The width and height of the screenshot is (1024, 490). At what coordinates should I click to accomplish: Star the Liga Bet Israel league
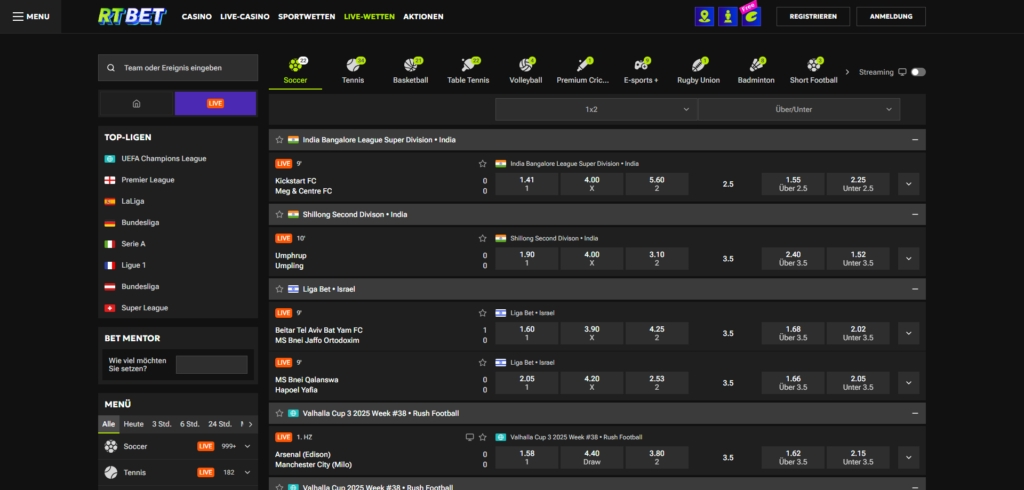coord(279,289)
